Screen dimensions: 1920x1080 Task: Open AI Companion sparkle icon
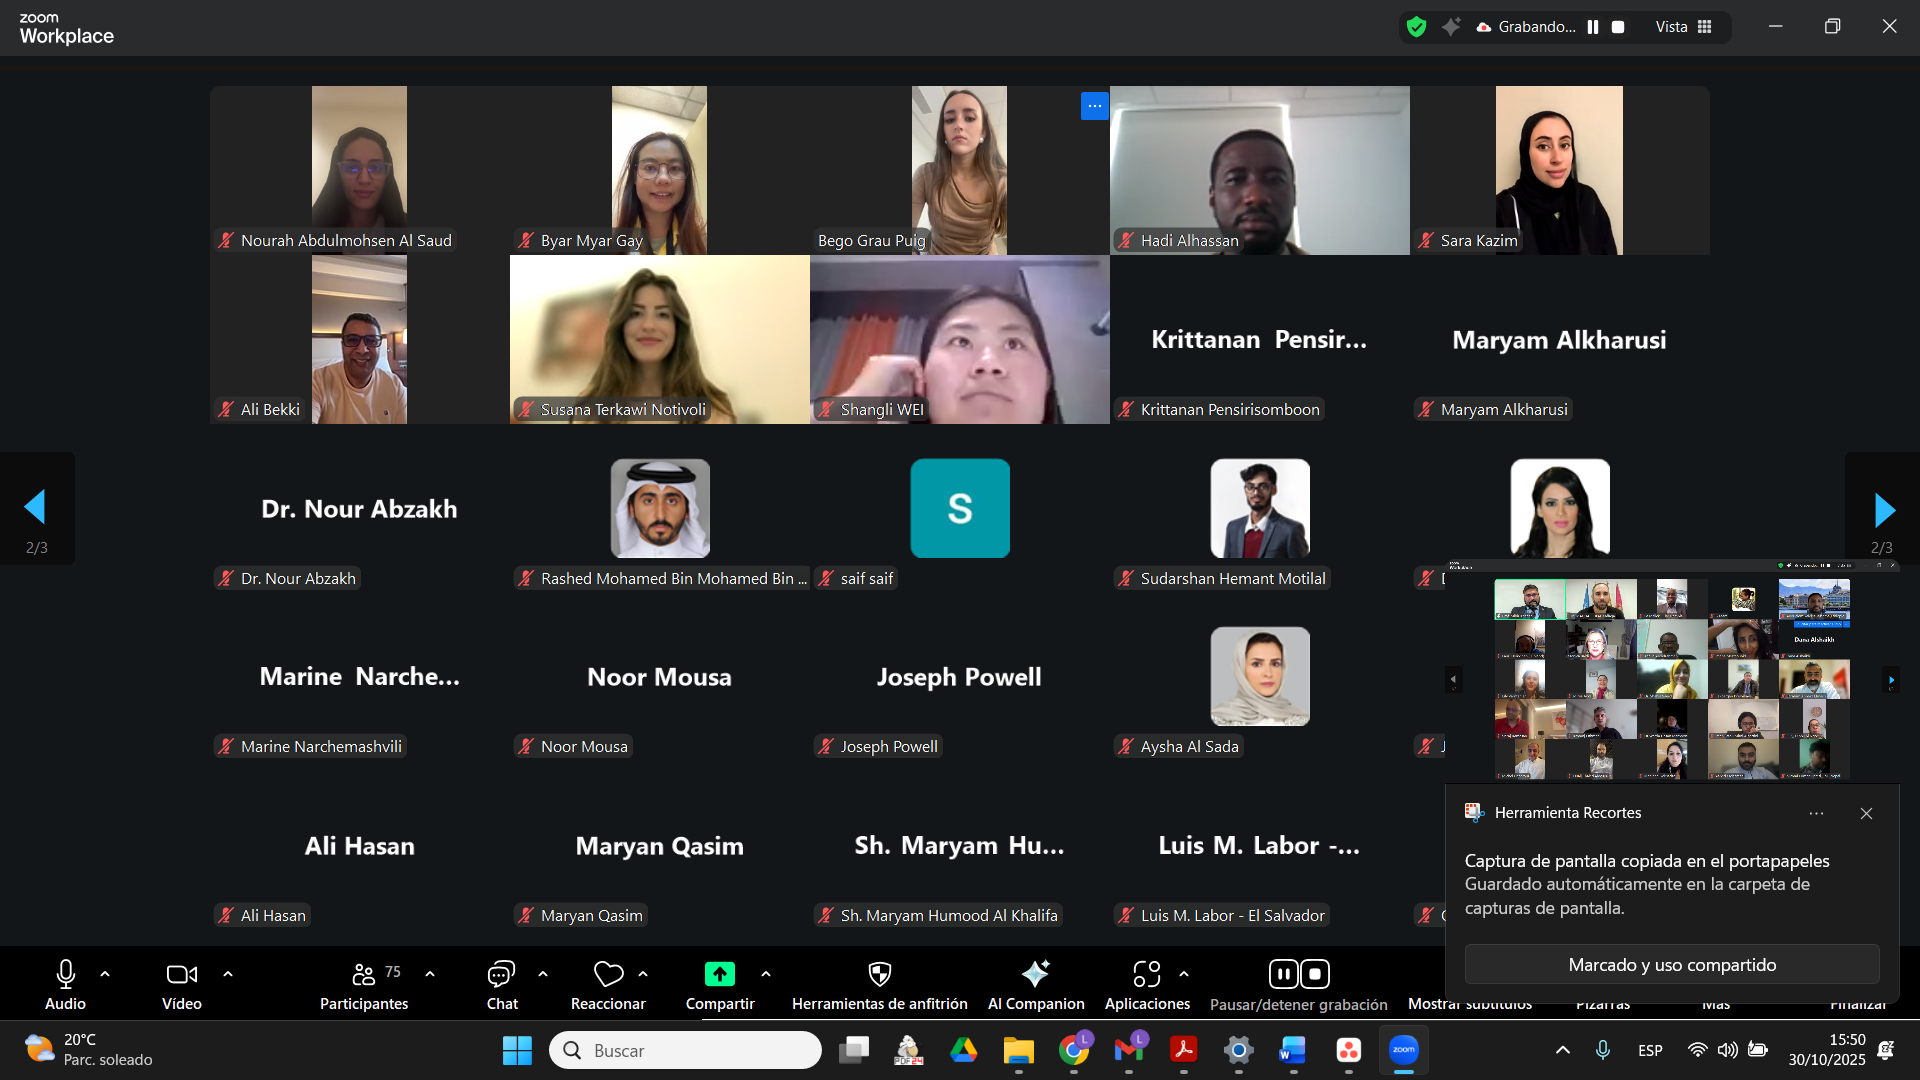pos(1035,974)
